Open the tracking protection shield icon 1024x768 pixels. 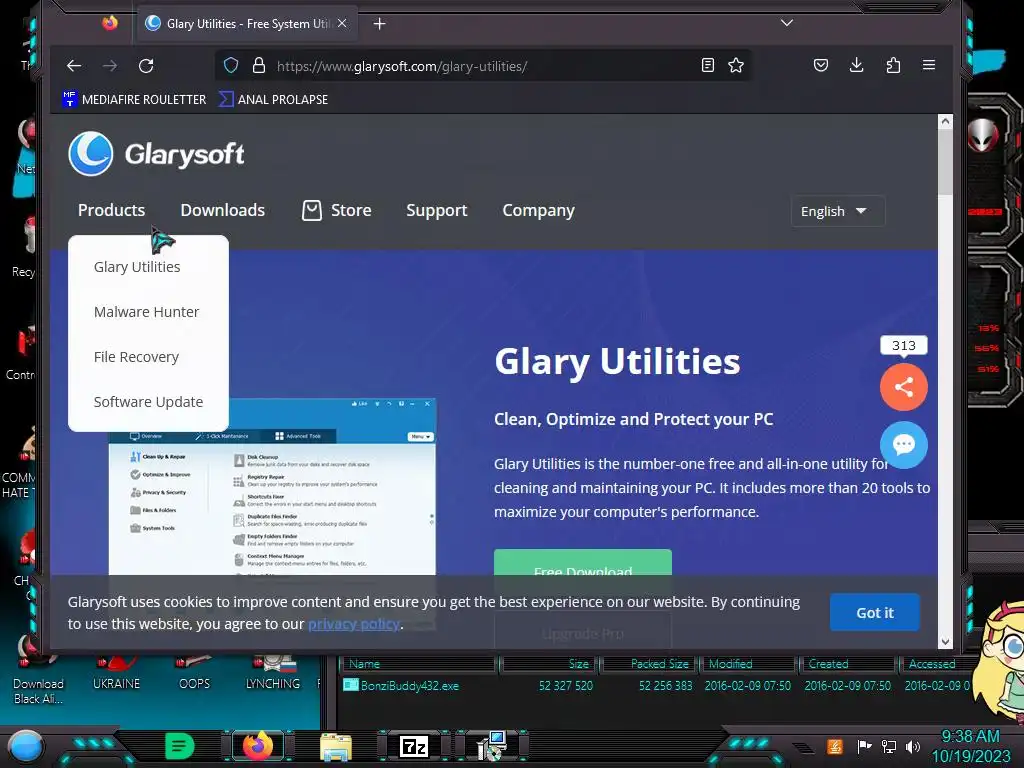pos(231,66)
